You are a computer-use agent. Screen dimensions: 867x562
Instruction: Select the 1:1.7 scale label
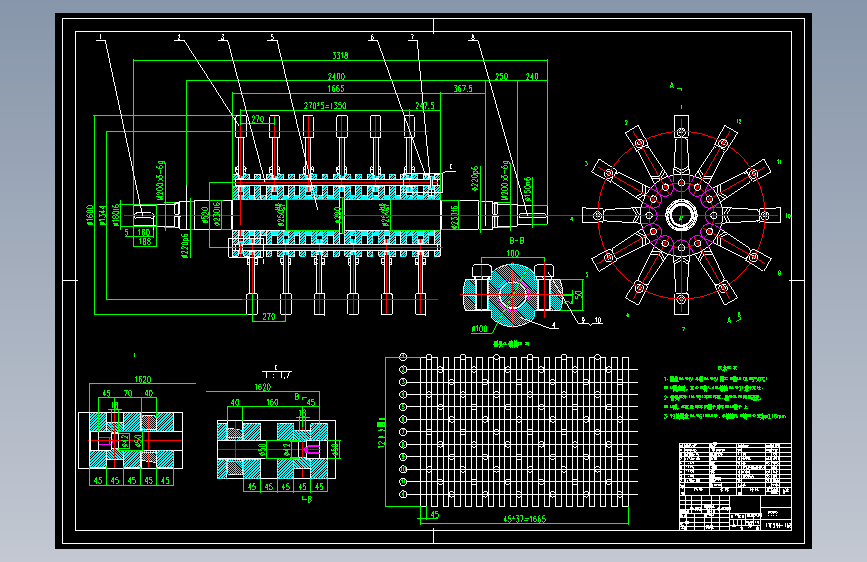[x=276, y=376]
